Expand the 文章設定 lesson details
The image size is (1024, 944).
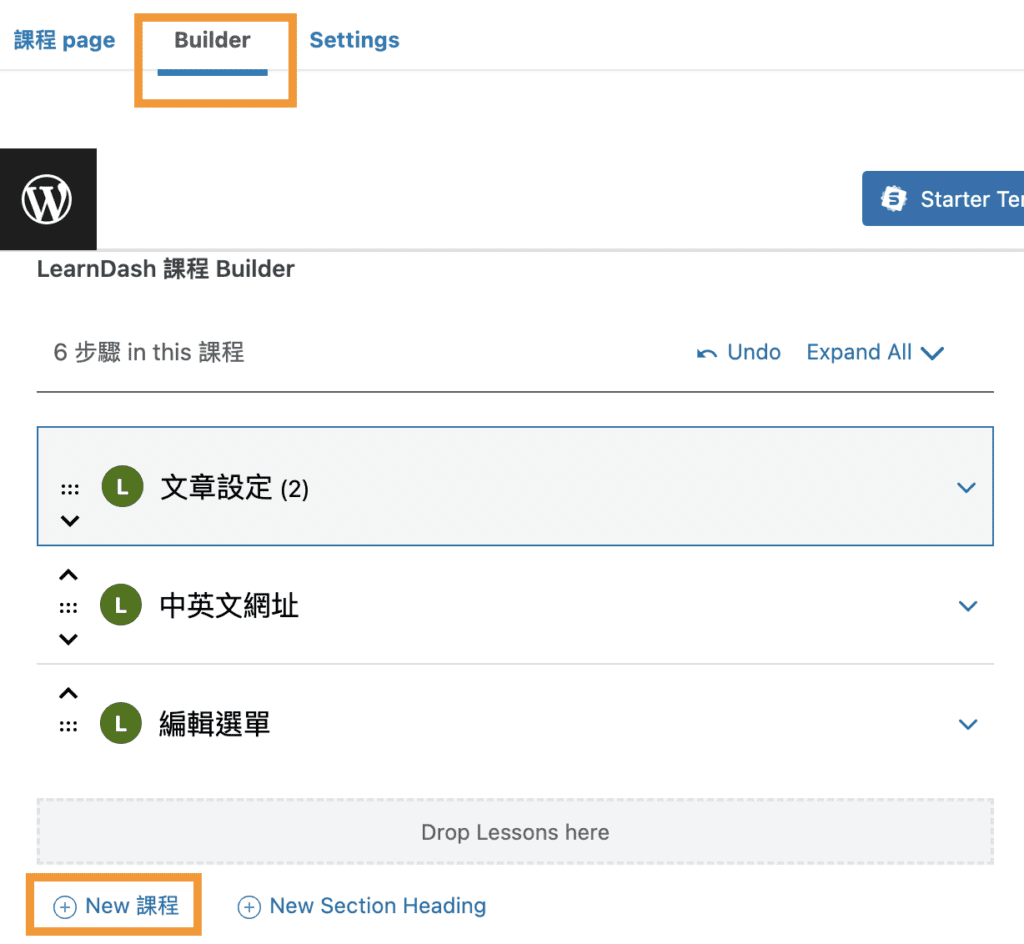pos(966,487)
